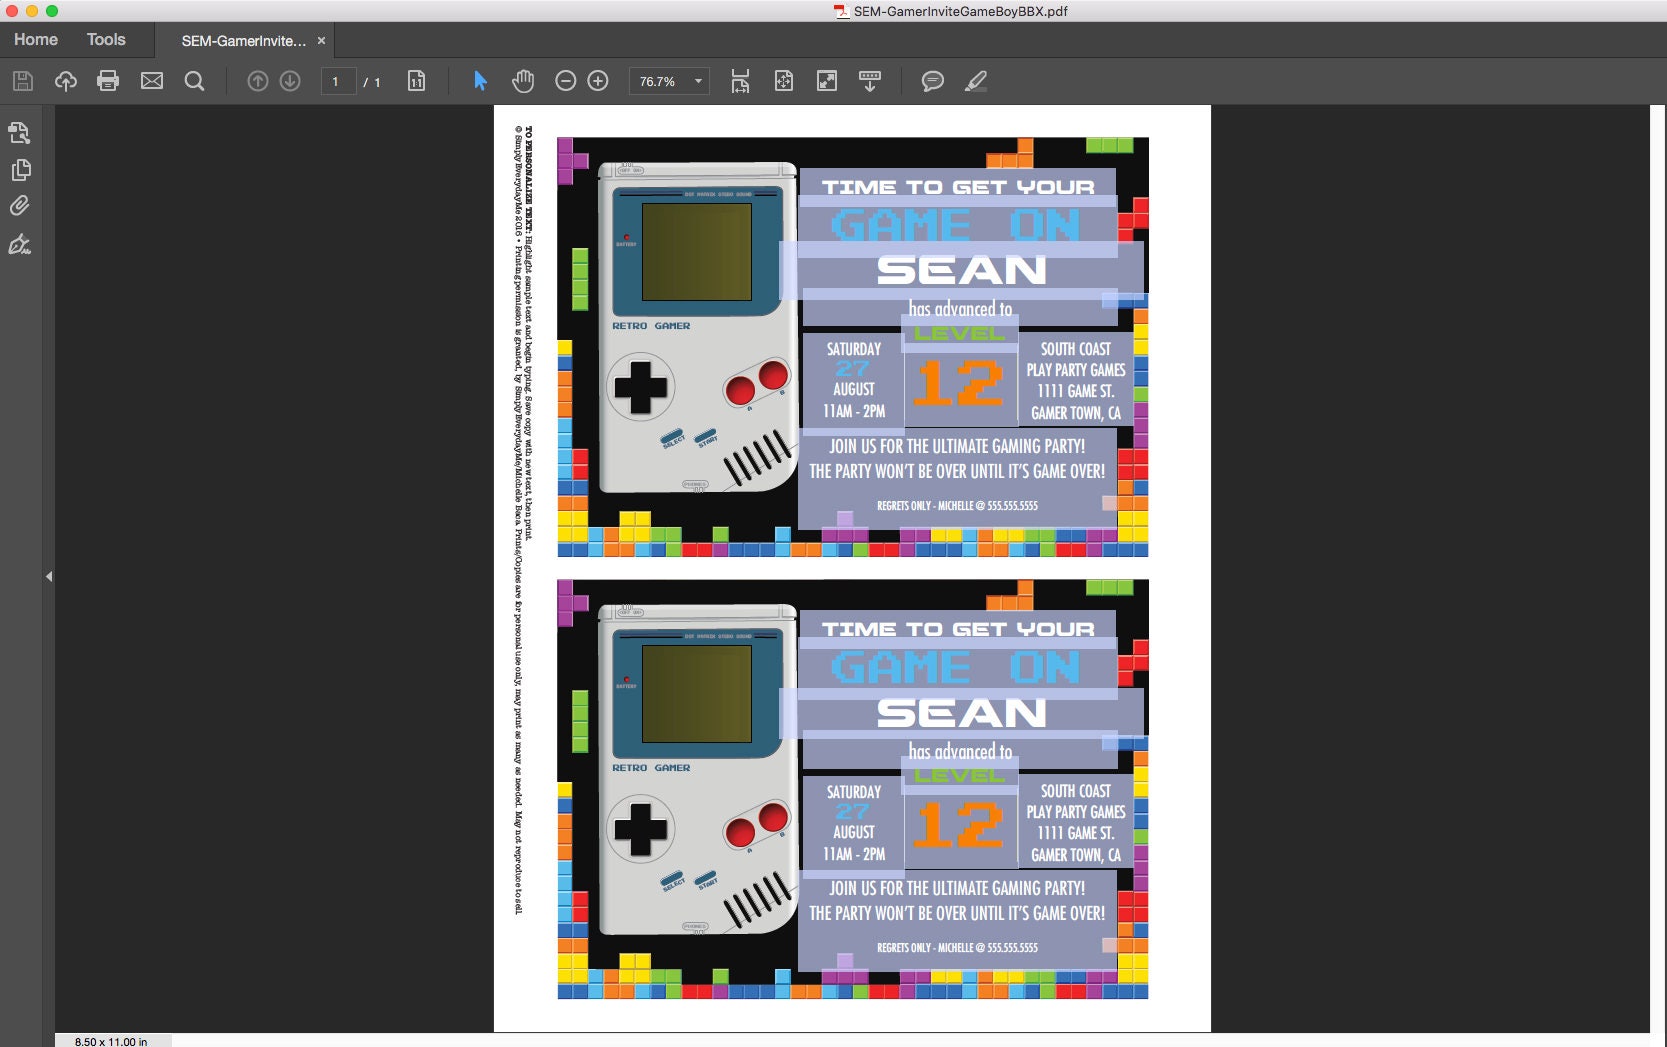Image resolution: width=1667 pixels, height=1047 pixels.
Task: Click the Save file icon
Action: click(23, 81)
